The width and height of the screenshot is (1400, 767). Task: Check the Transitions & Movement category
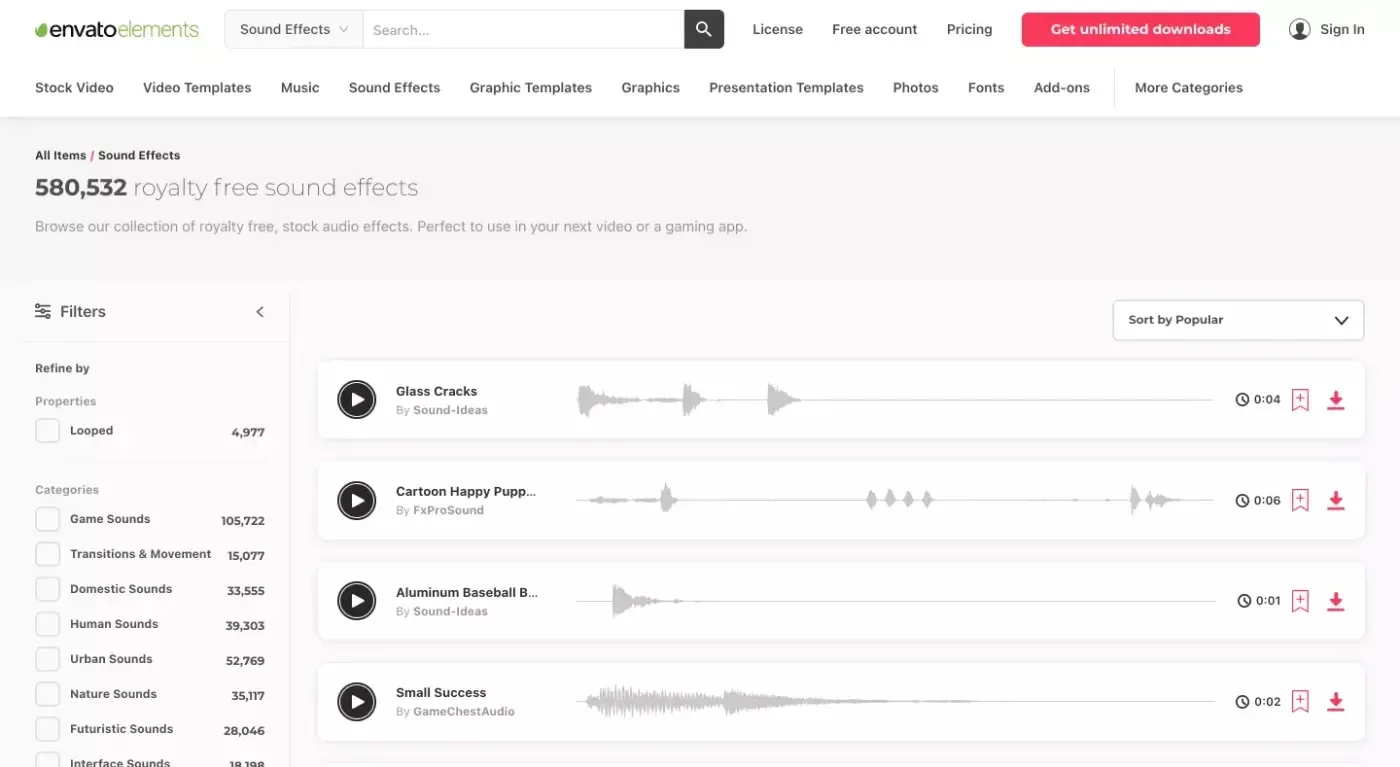47,554
